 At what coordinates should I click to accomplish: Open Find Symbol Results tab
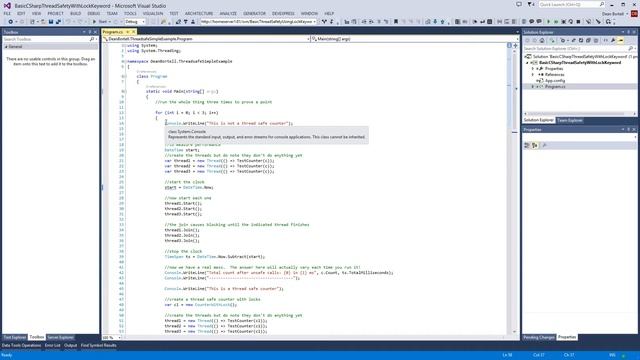98,346
